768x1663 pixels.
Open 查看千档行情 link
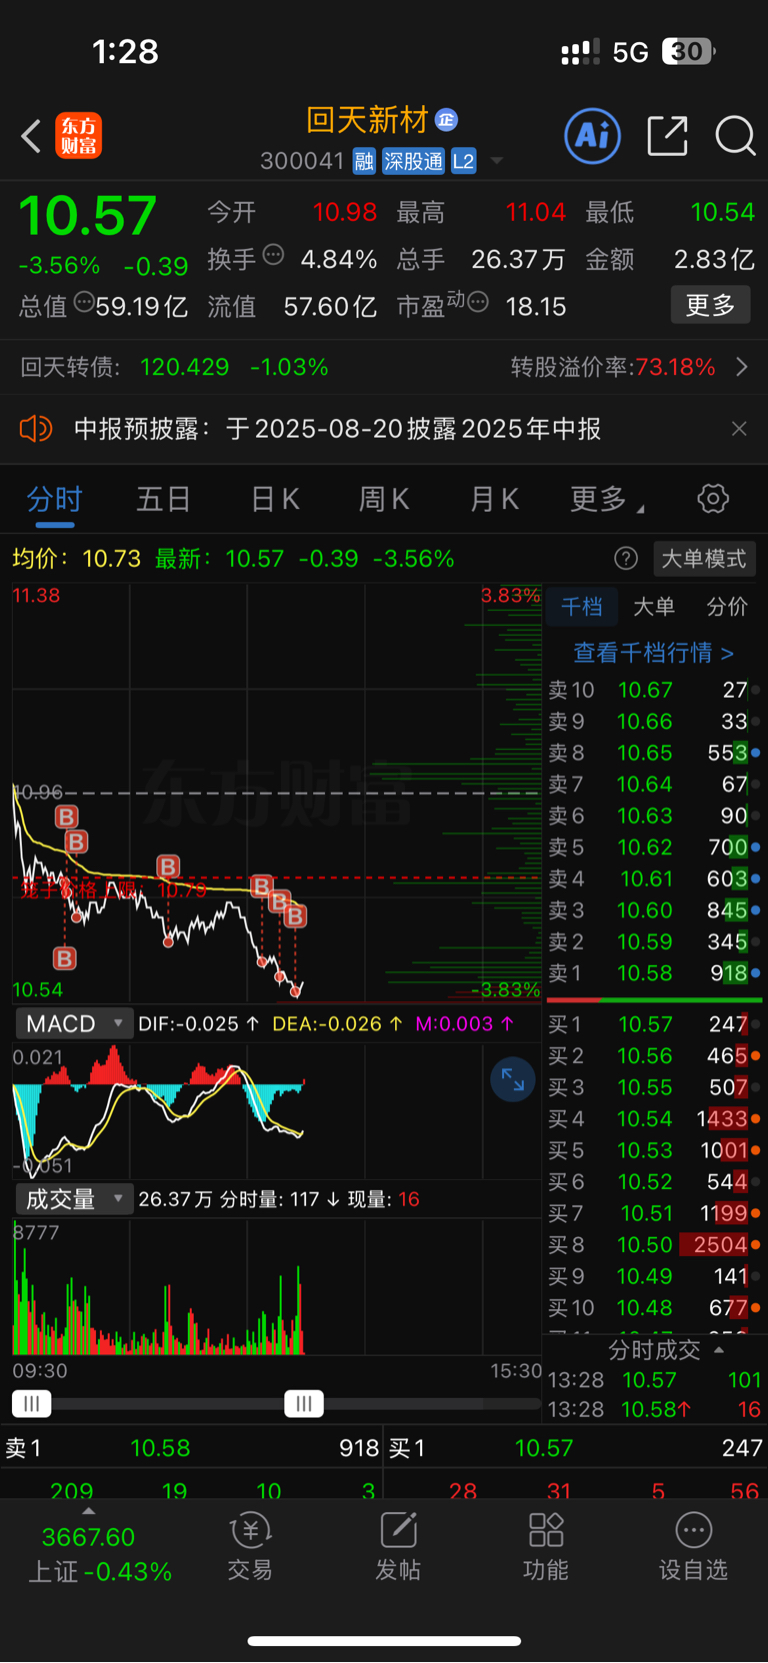pos(654,652)
